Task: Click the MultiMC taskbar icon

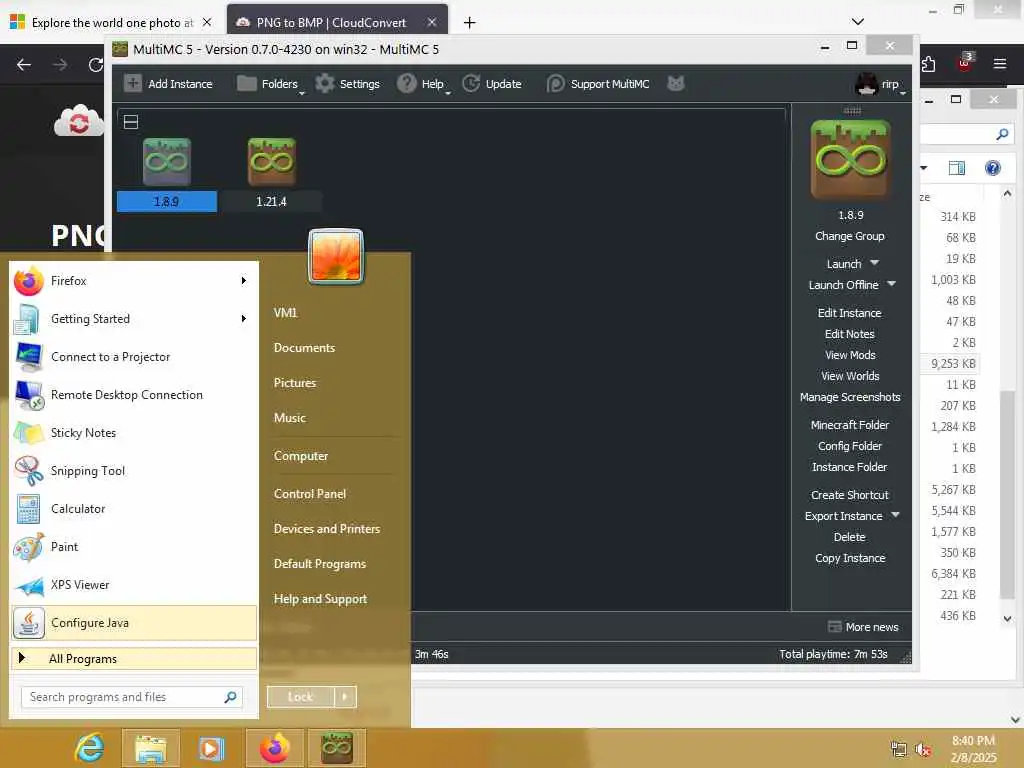Action: click(x=336, y=748)
